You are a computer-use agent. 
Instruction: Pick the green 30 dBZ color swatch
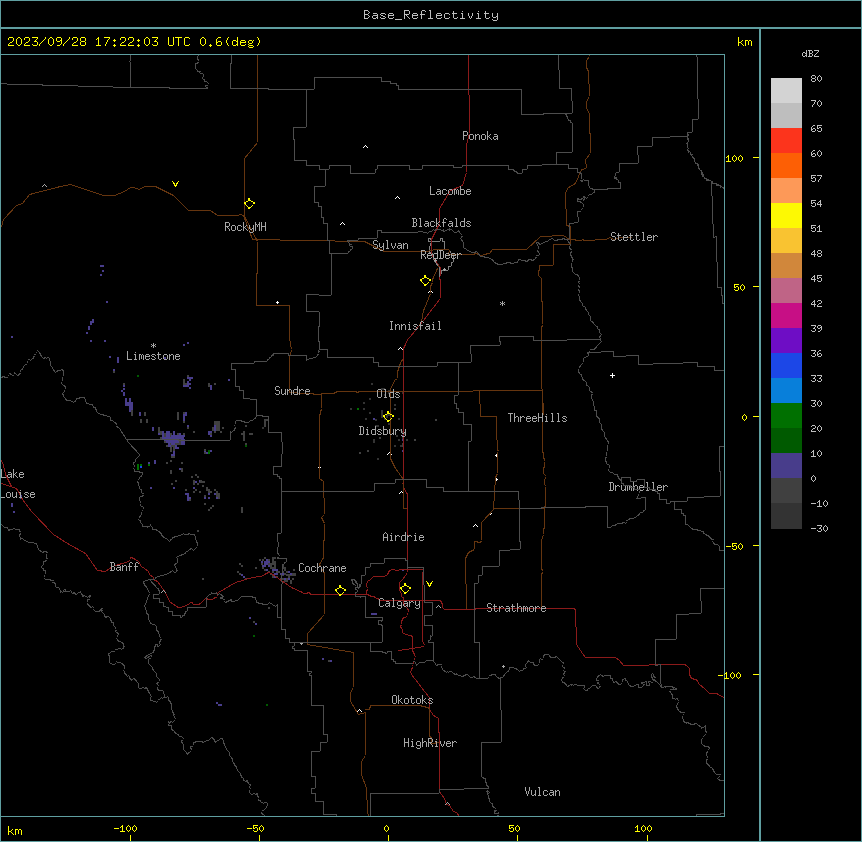click(x=786, y=416)
